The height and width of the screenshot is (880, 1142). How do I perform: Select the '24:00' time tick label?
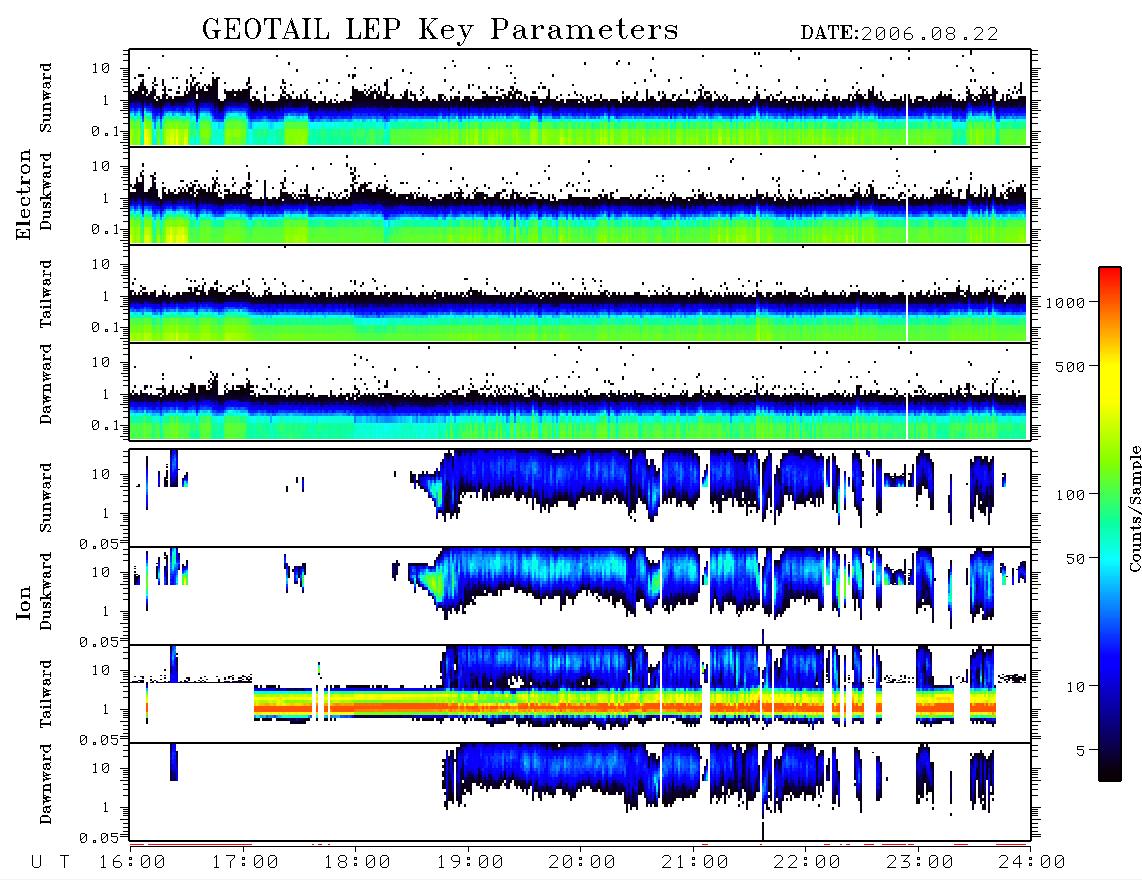[x=1033, y=863]
